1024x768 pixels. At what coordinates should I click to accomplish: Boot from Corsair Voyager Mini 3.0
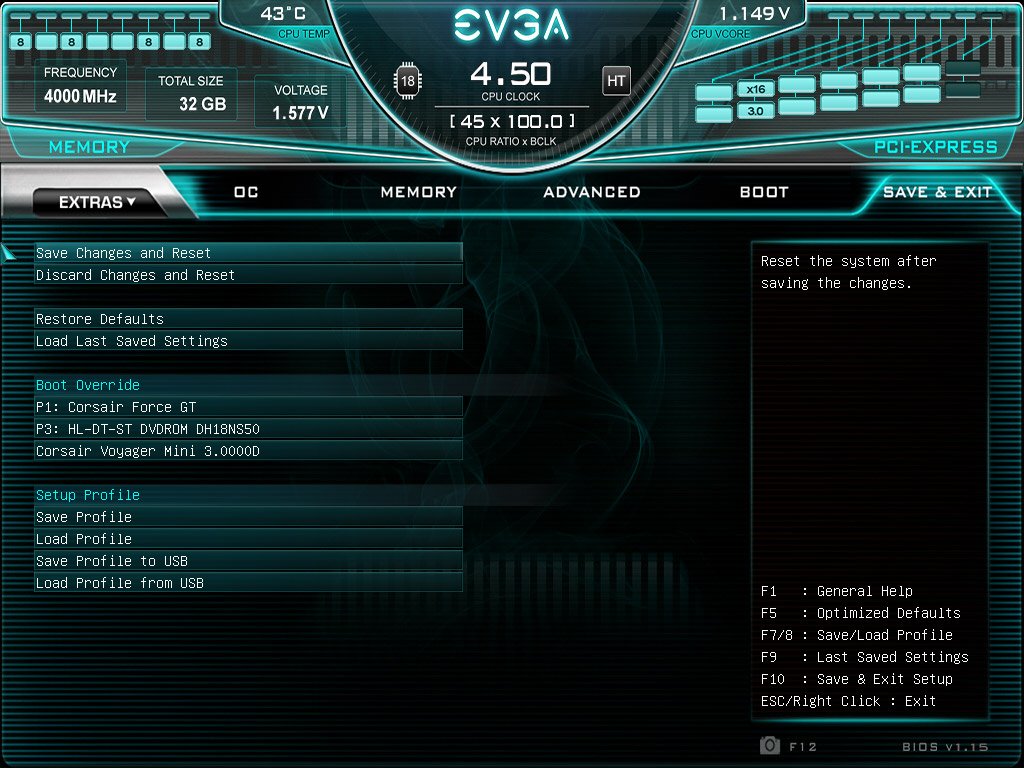click(248, 451)
